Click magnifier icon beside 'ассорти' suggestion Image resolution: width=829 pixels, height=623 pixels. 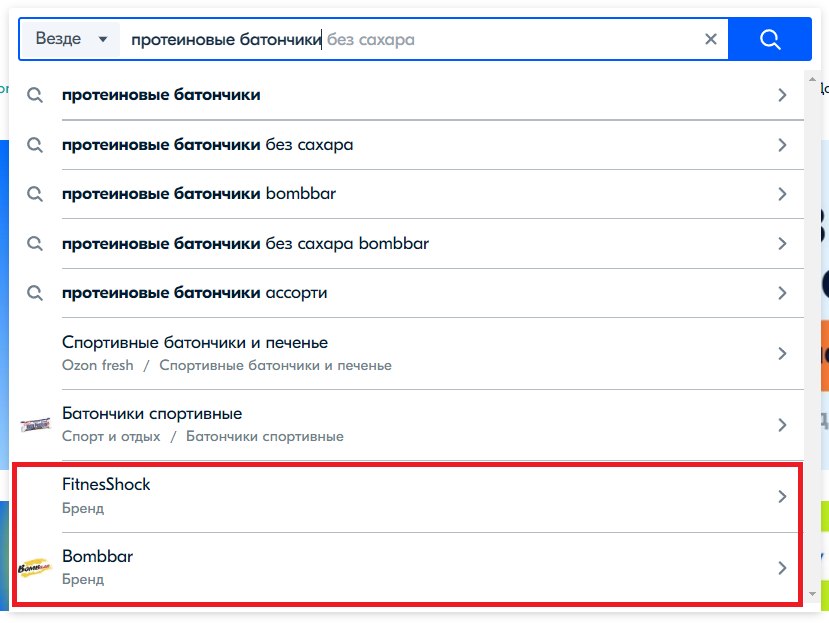[35, 293]
